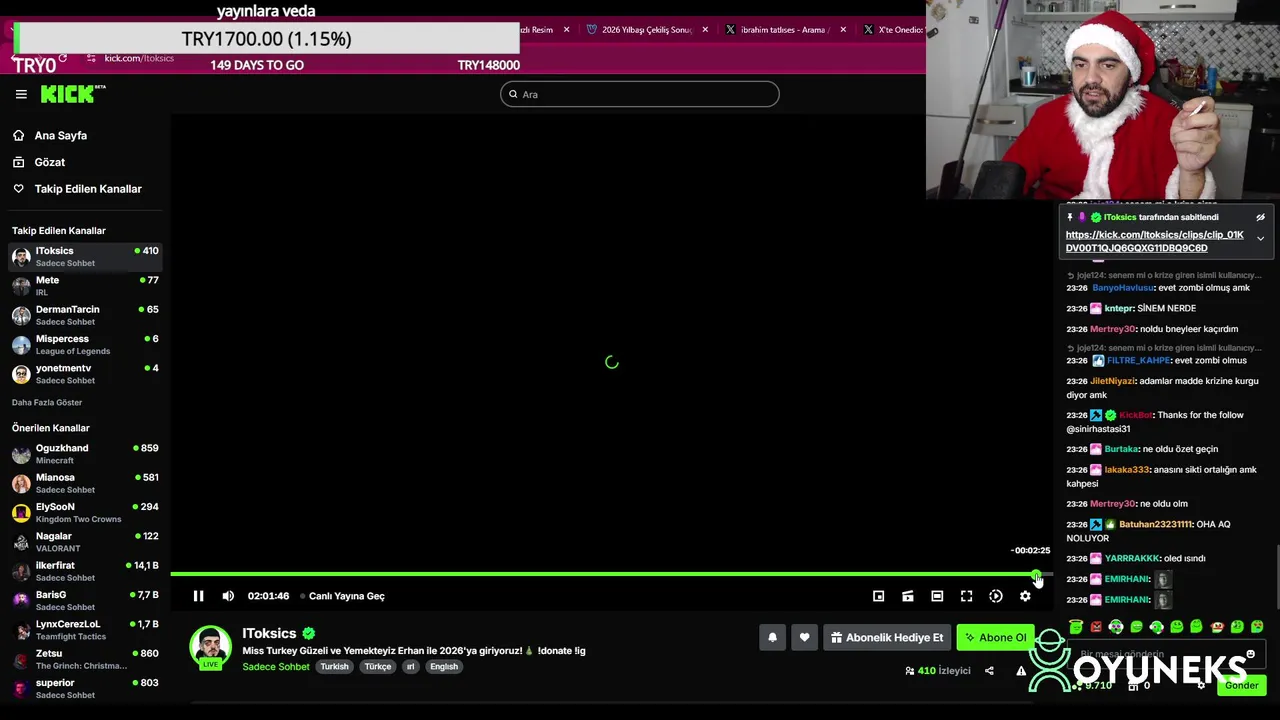This screenshot has height=720, width=1280.
Task: Open Nagalar VALORANT channel
Action: (x=85, y=542)
